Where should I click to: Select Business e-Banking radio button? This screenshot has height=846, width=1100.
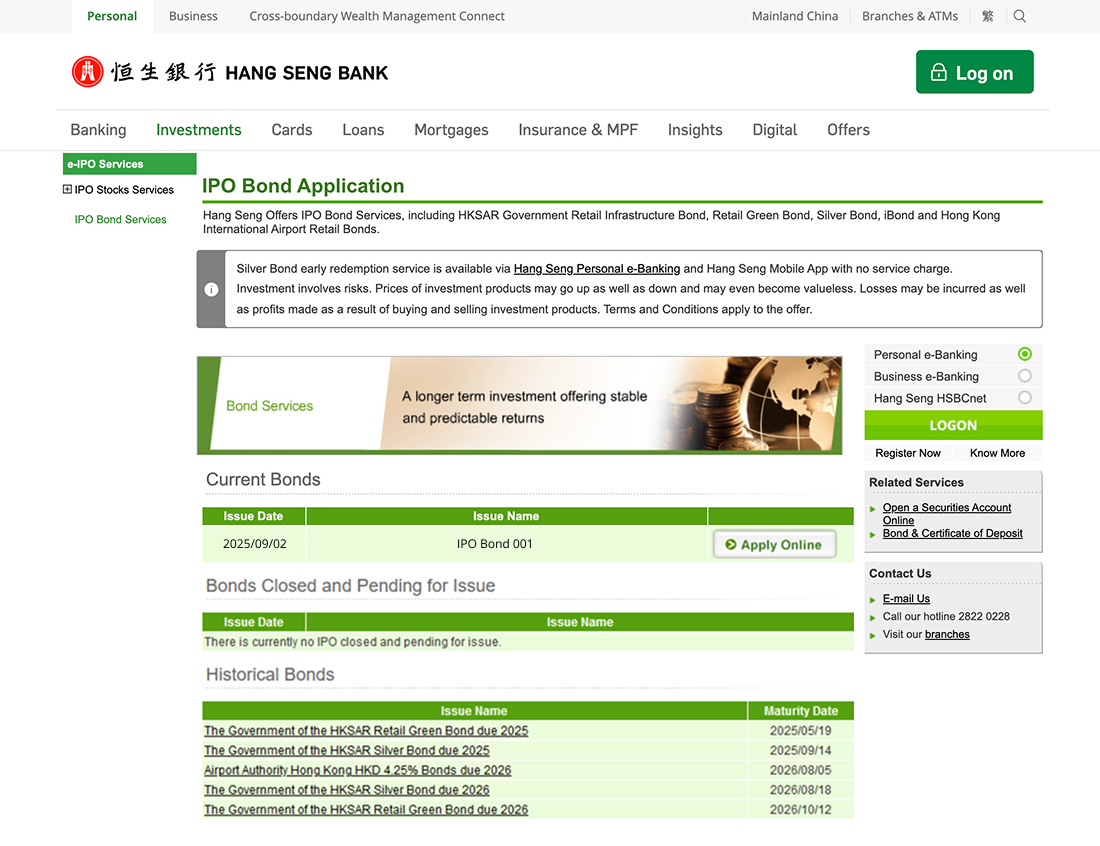1024,376
